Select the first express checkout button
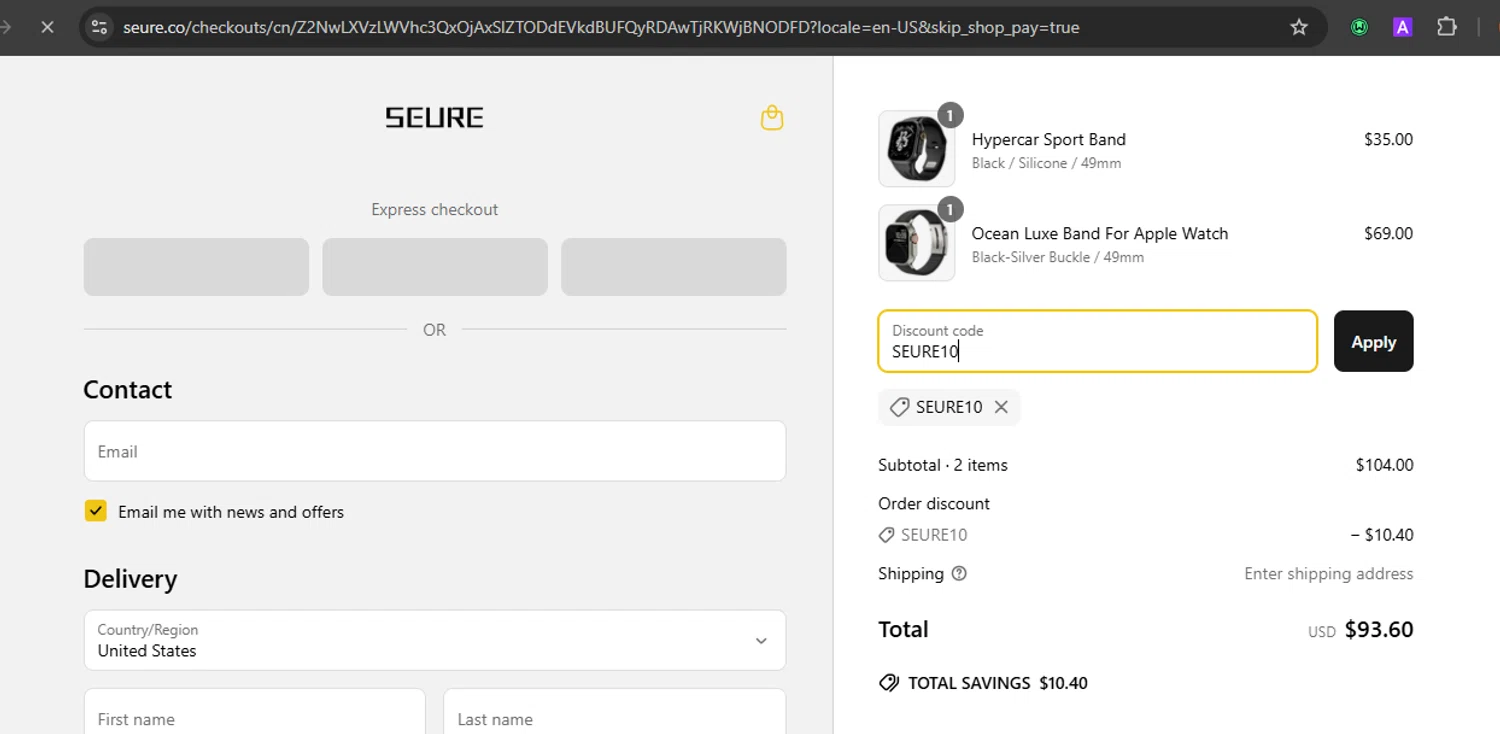The height and width of the screenshot is (734, 1500). tap(196, 267)
